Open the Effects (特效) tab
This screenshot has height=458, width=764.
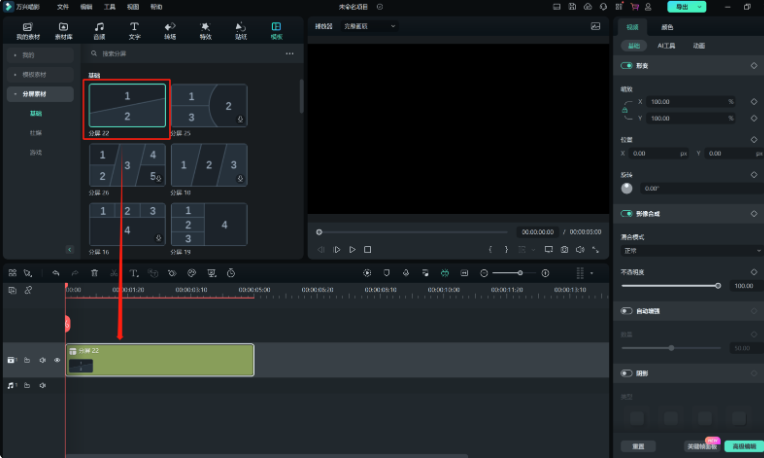tap(205, 30)
